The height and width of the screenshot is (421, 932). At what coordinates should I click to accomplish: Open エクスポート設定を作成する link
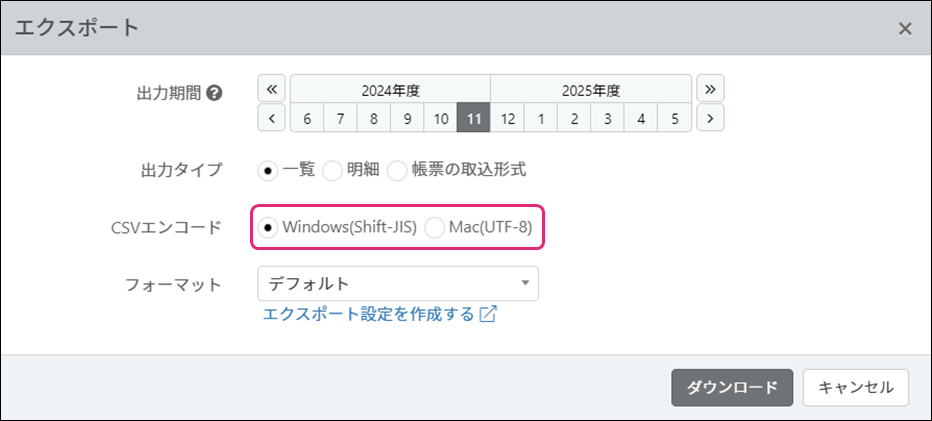pos(368,314)
